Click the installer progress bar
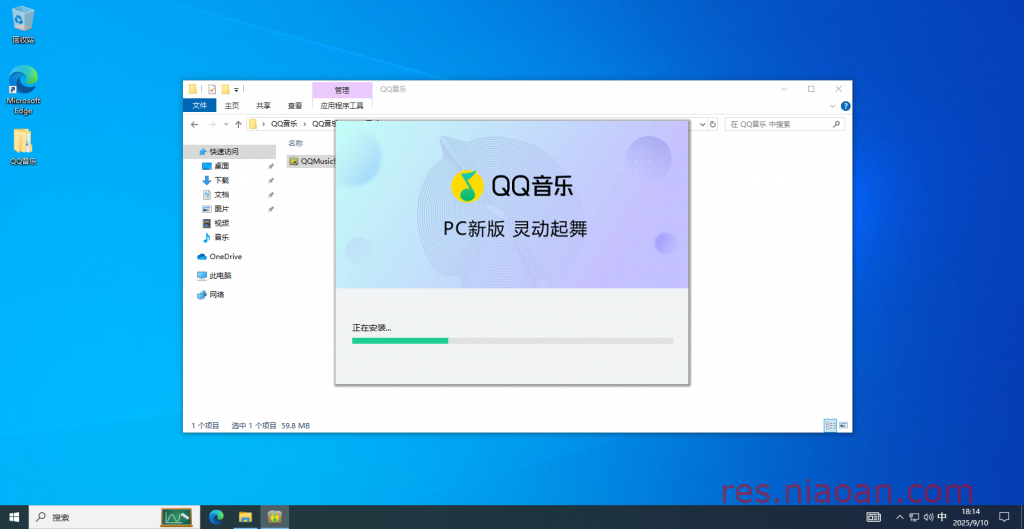This screenshot has width=1024, height=529. pyautogui.click(x=513, y=341)
